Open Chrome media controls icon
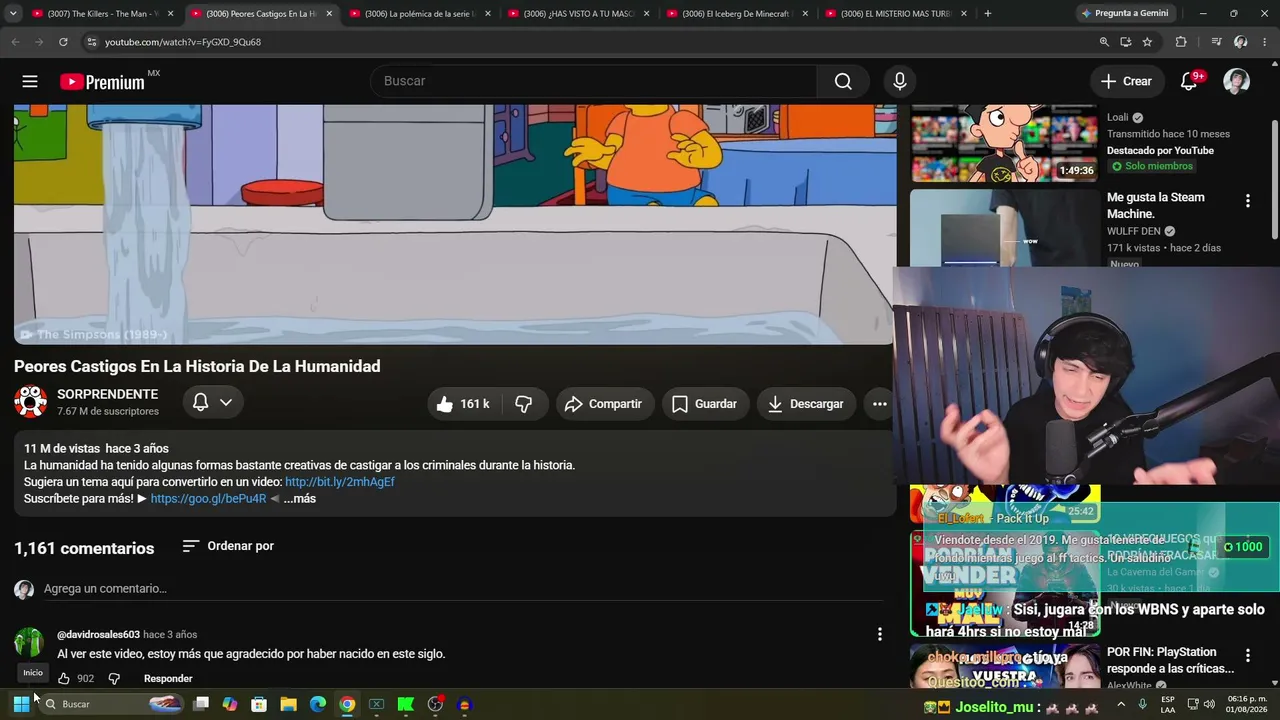1280x720 pixels. pos(1216,42)
